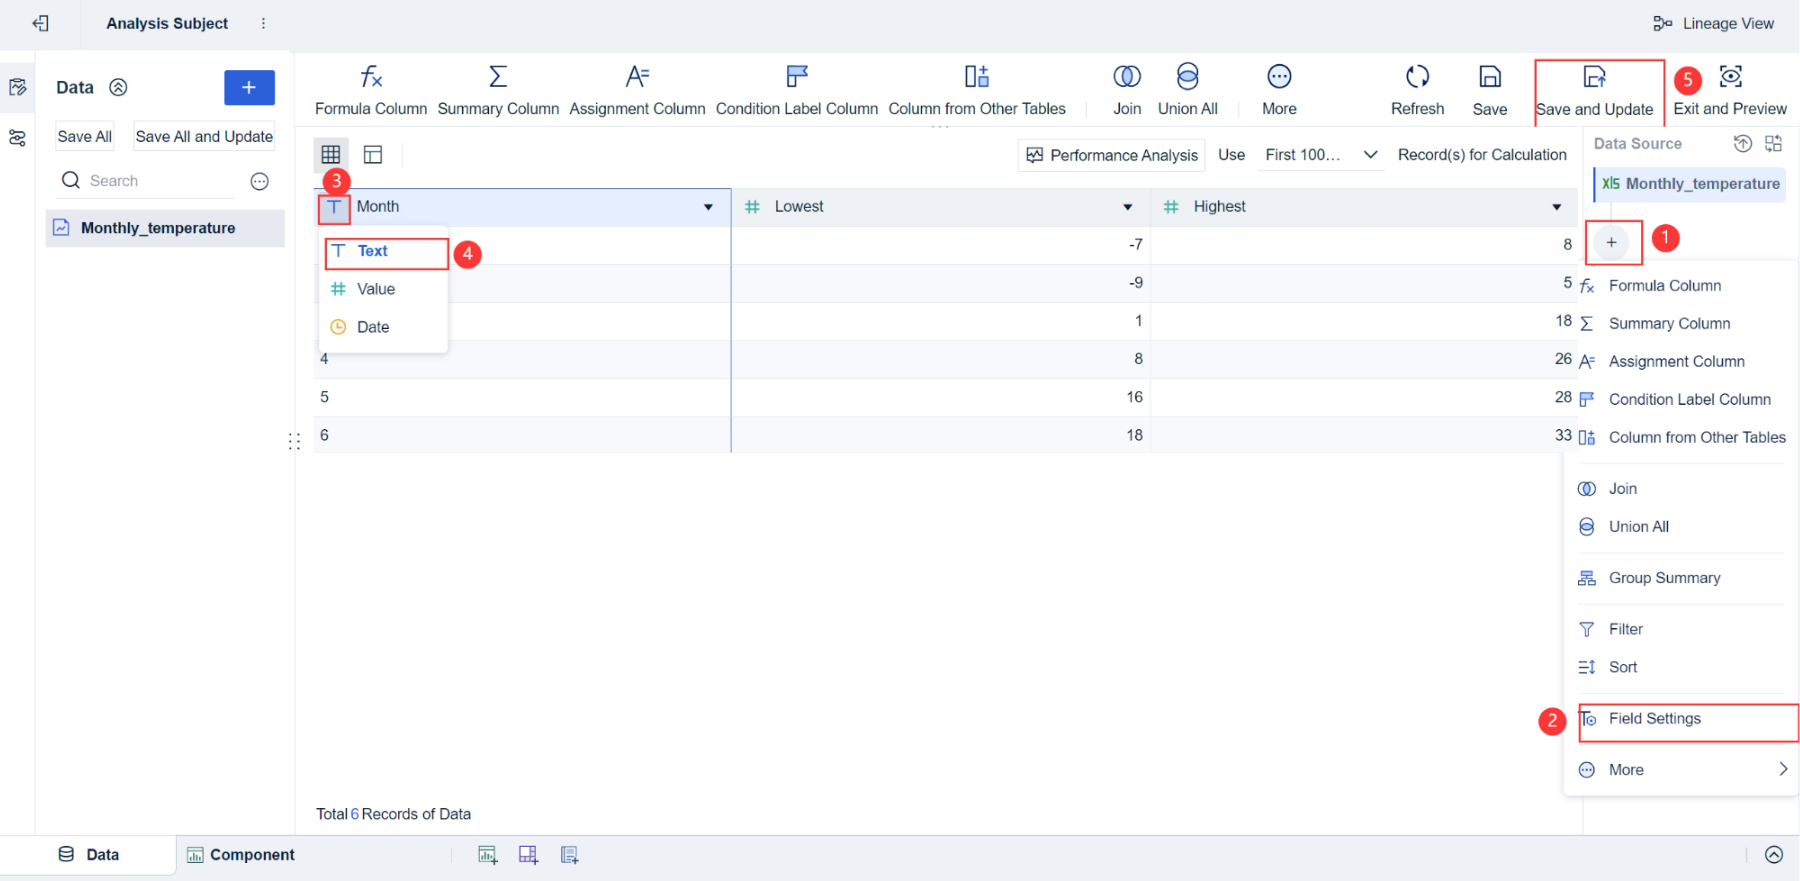The image size is (1800, 881).
Task: Open the toolbar More options icon
Action: click(x=1279, y=77)
